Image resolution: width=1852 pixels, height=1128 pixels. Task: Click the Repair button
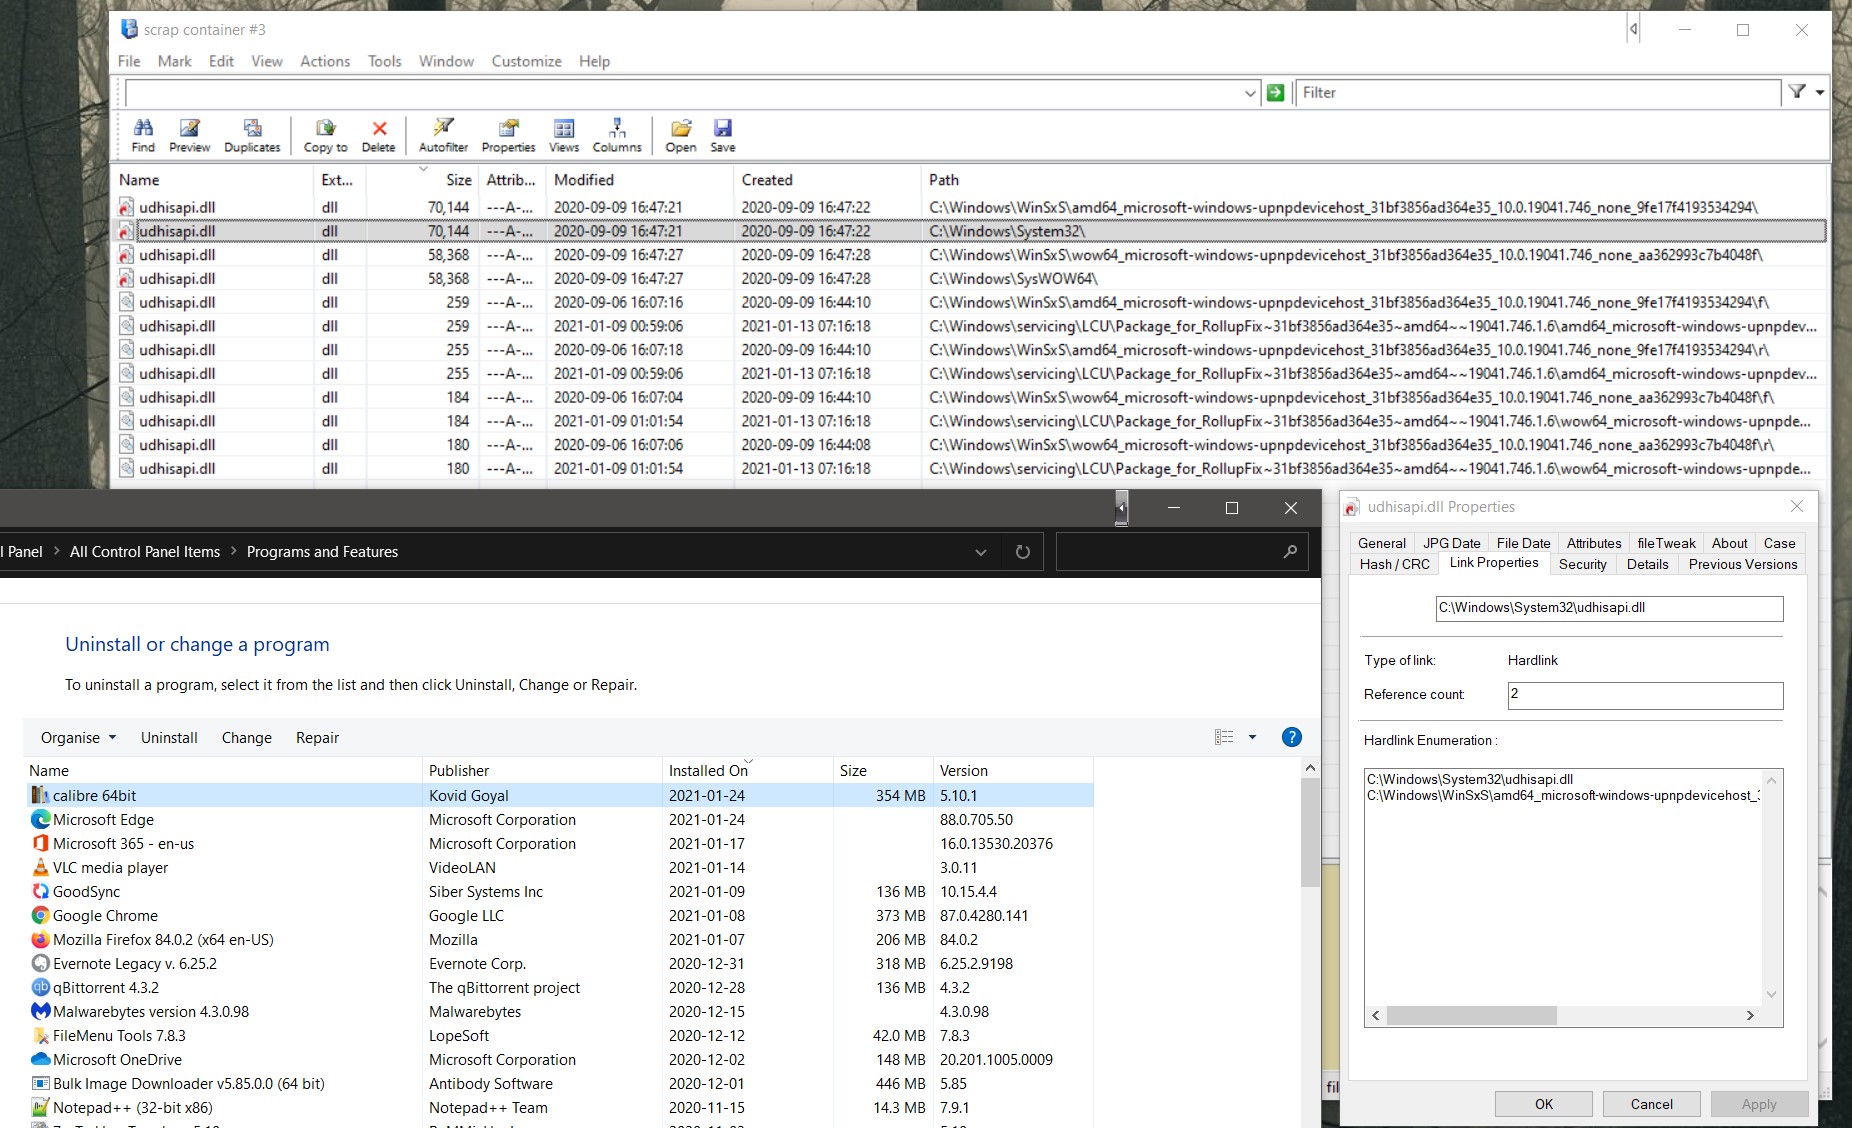point(317,737)
